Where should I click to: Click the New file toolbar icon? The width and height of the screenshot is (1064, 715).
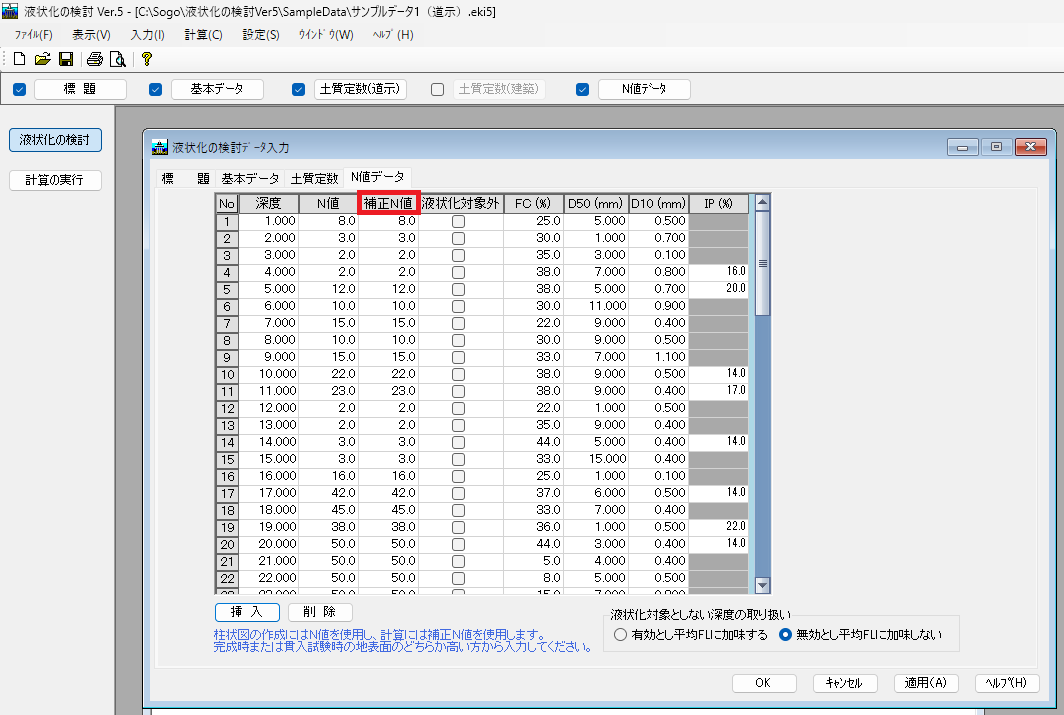[x=19, y=59]
